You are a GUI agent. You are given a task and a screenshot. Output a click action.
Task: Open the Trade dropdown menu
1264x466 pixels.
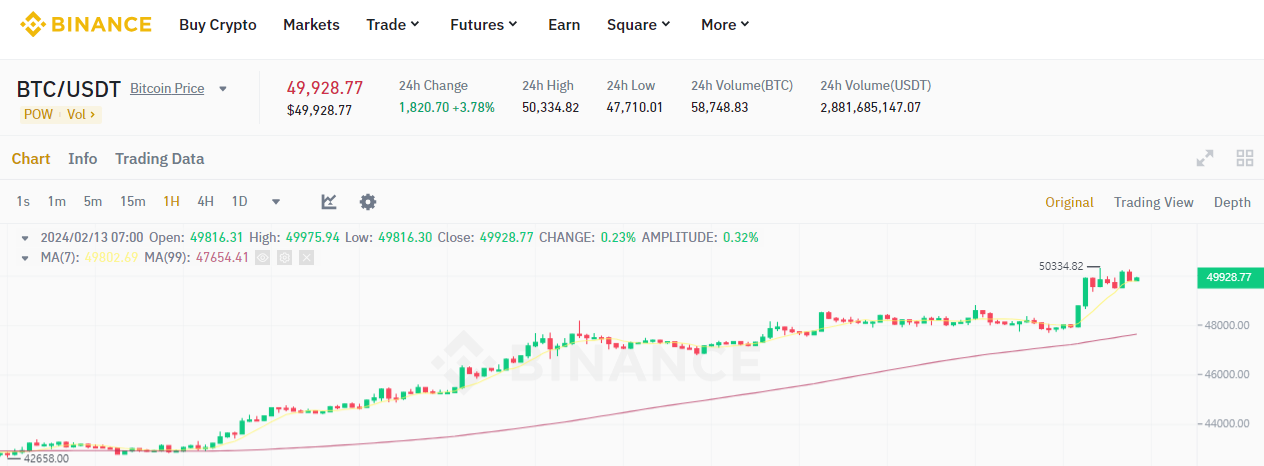coord(393,24)
